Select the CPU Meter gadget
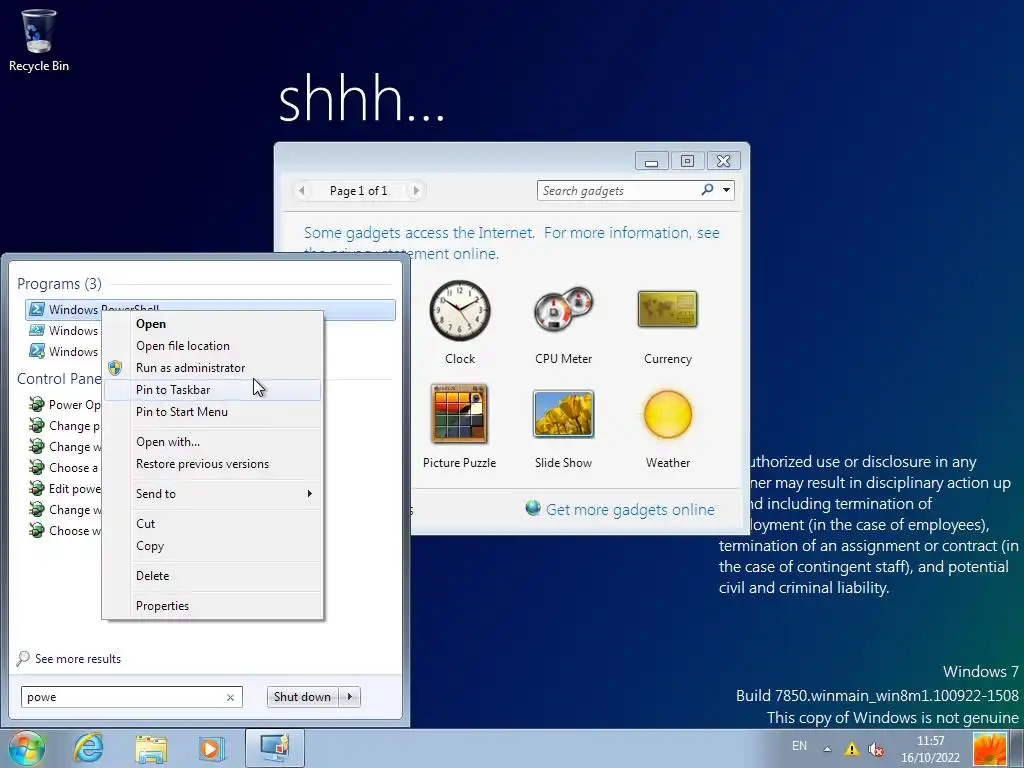Screen dimensions: 1024x768 click(x=563, y=323)
